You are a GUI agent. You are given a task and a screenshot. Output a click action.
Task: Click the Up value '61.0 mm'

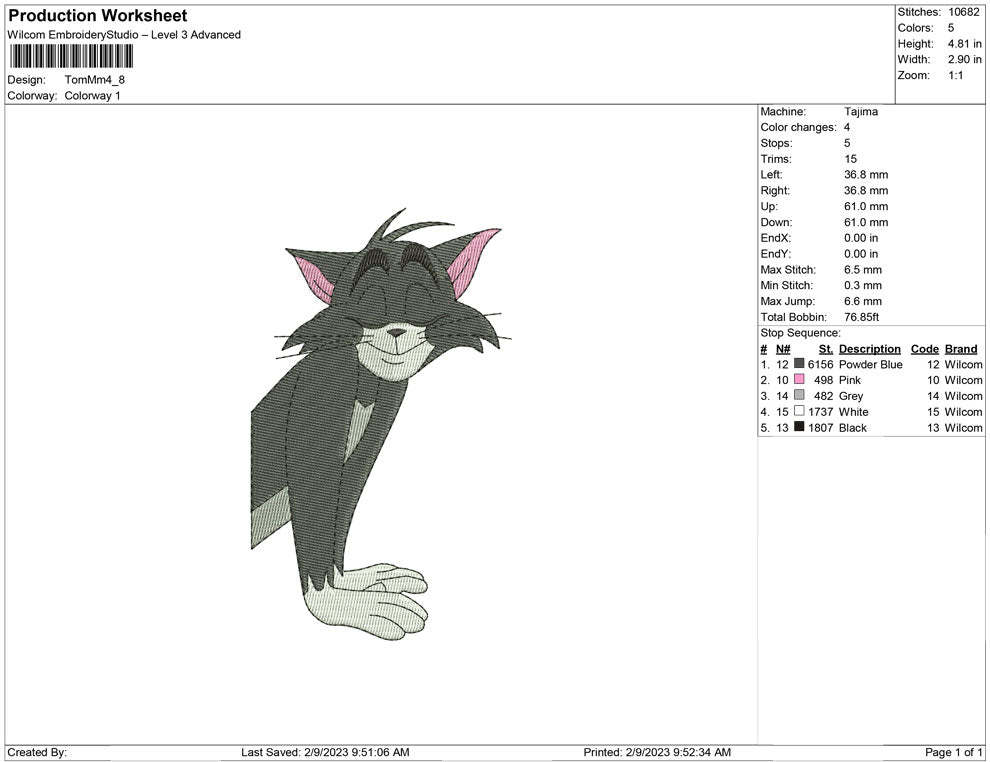[866, 206]
